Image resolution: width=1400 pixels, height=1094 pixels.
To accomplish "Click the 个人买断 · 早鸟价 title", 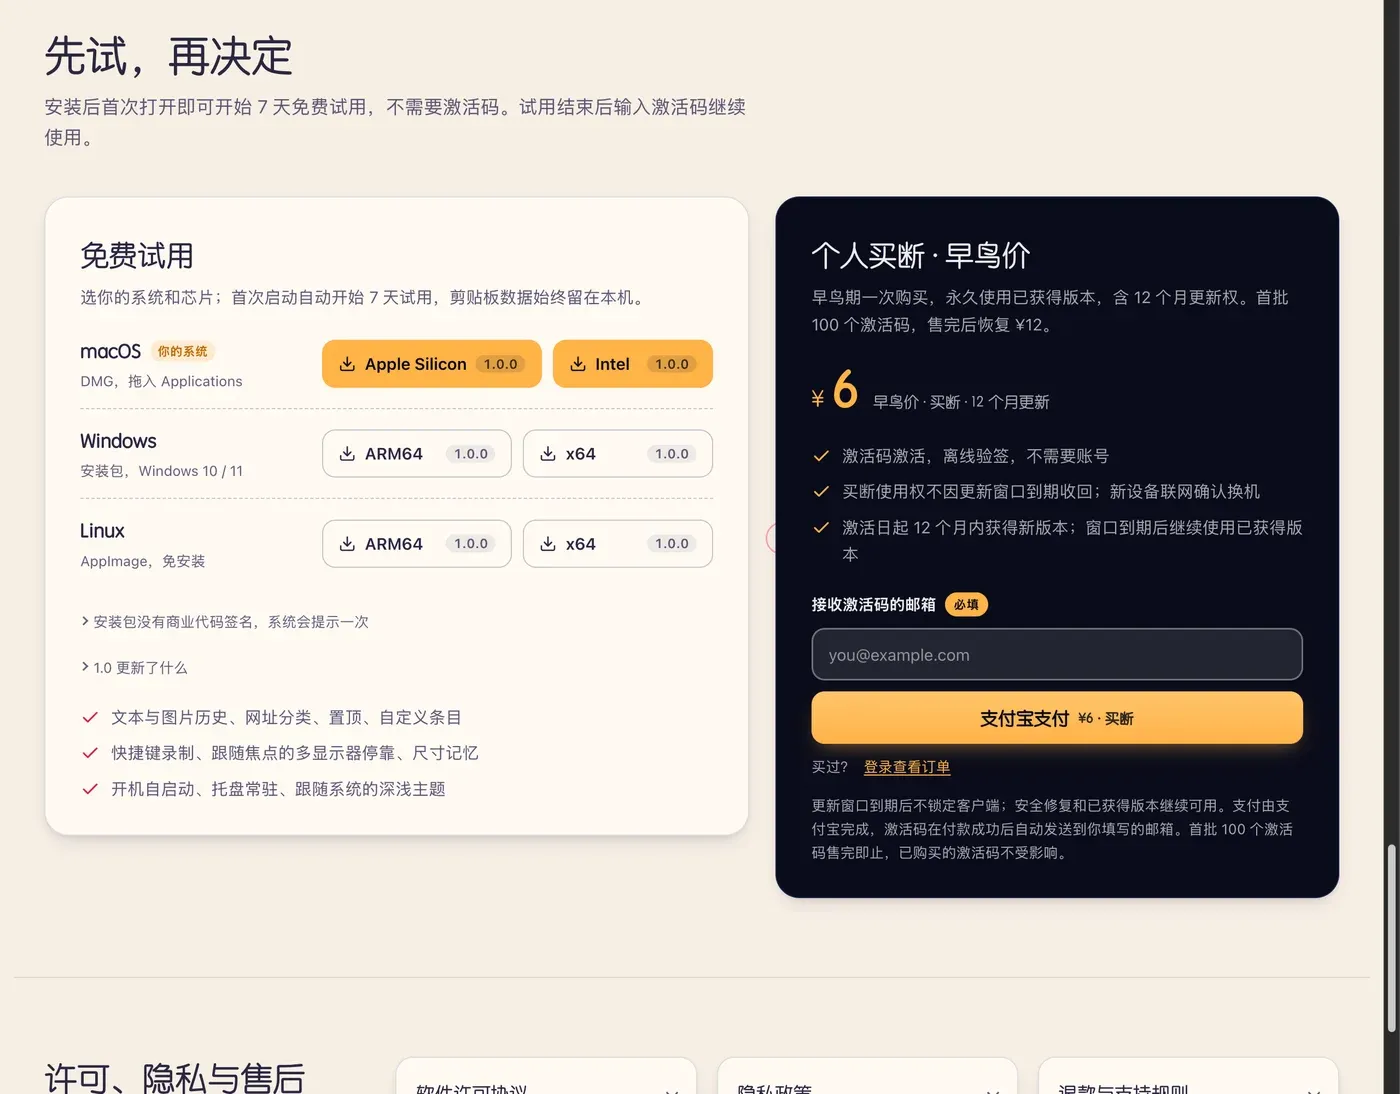I will (x=921, y=256).
